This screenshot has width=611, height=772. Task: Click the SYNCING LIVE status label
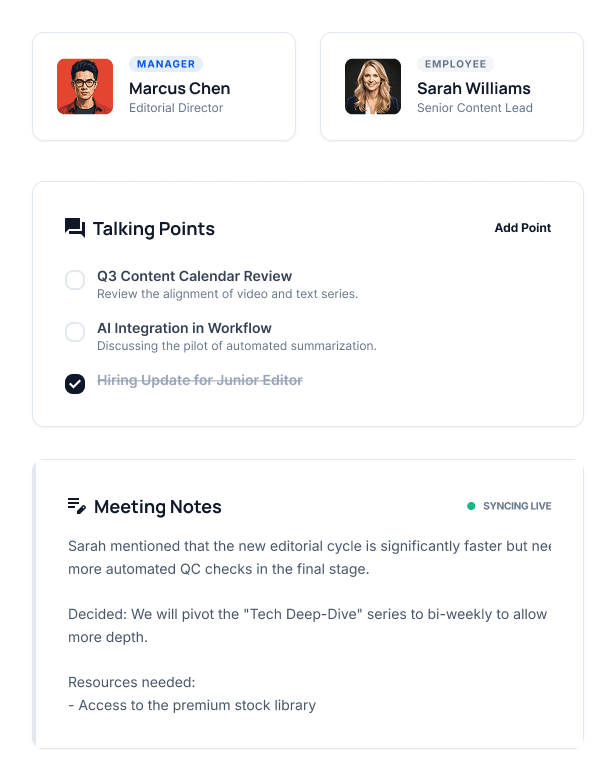click(517, 506)
